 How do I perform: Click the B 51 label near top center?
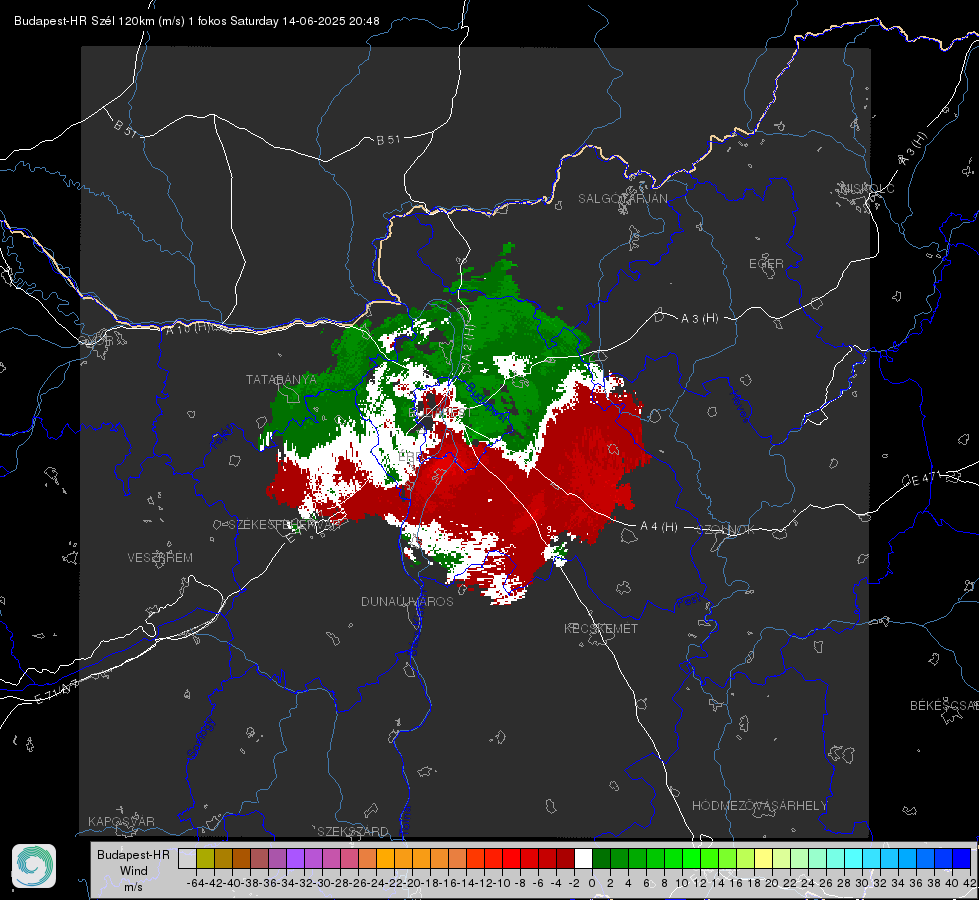[x=388, y=140]
